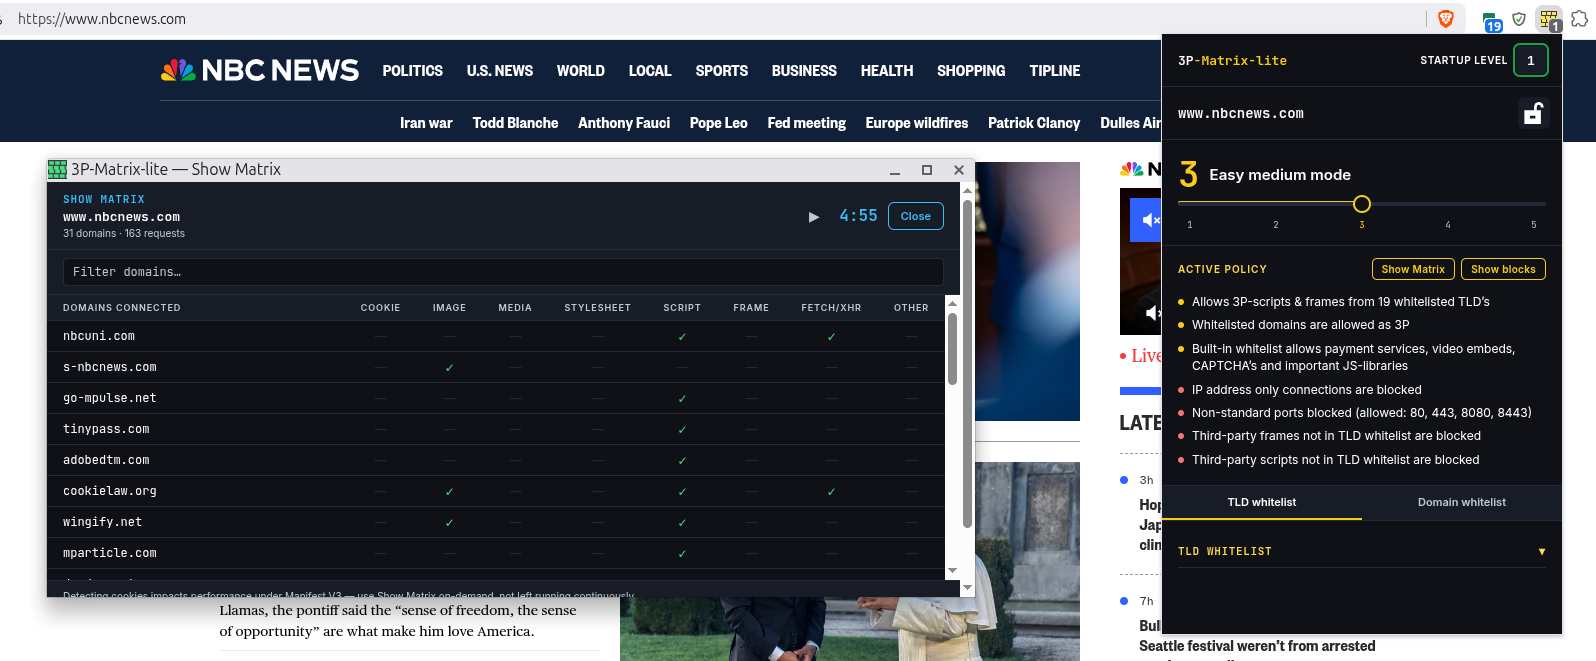Focus the Filter domains field
This screenshot has width=1596, height=661.
click(x=503, y=272)
